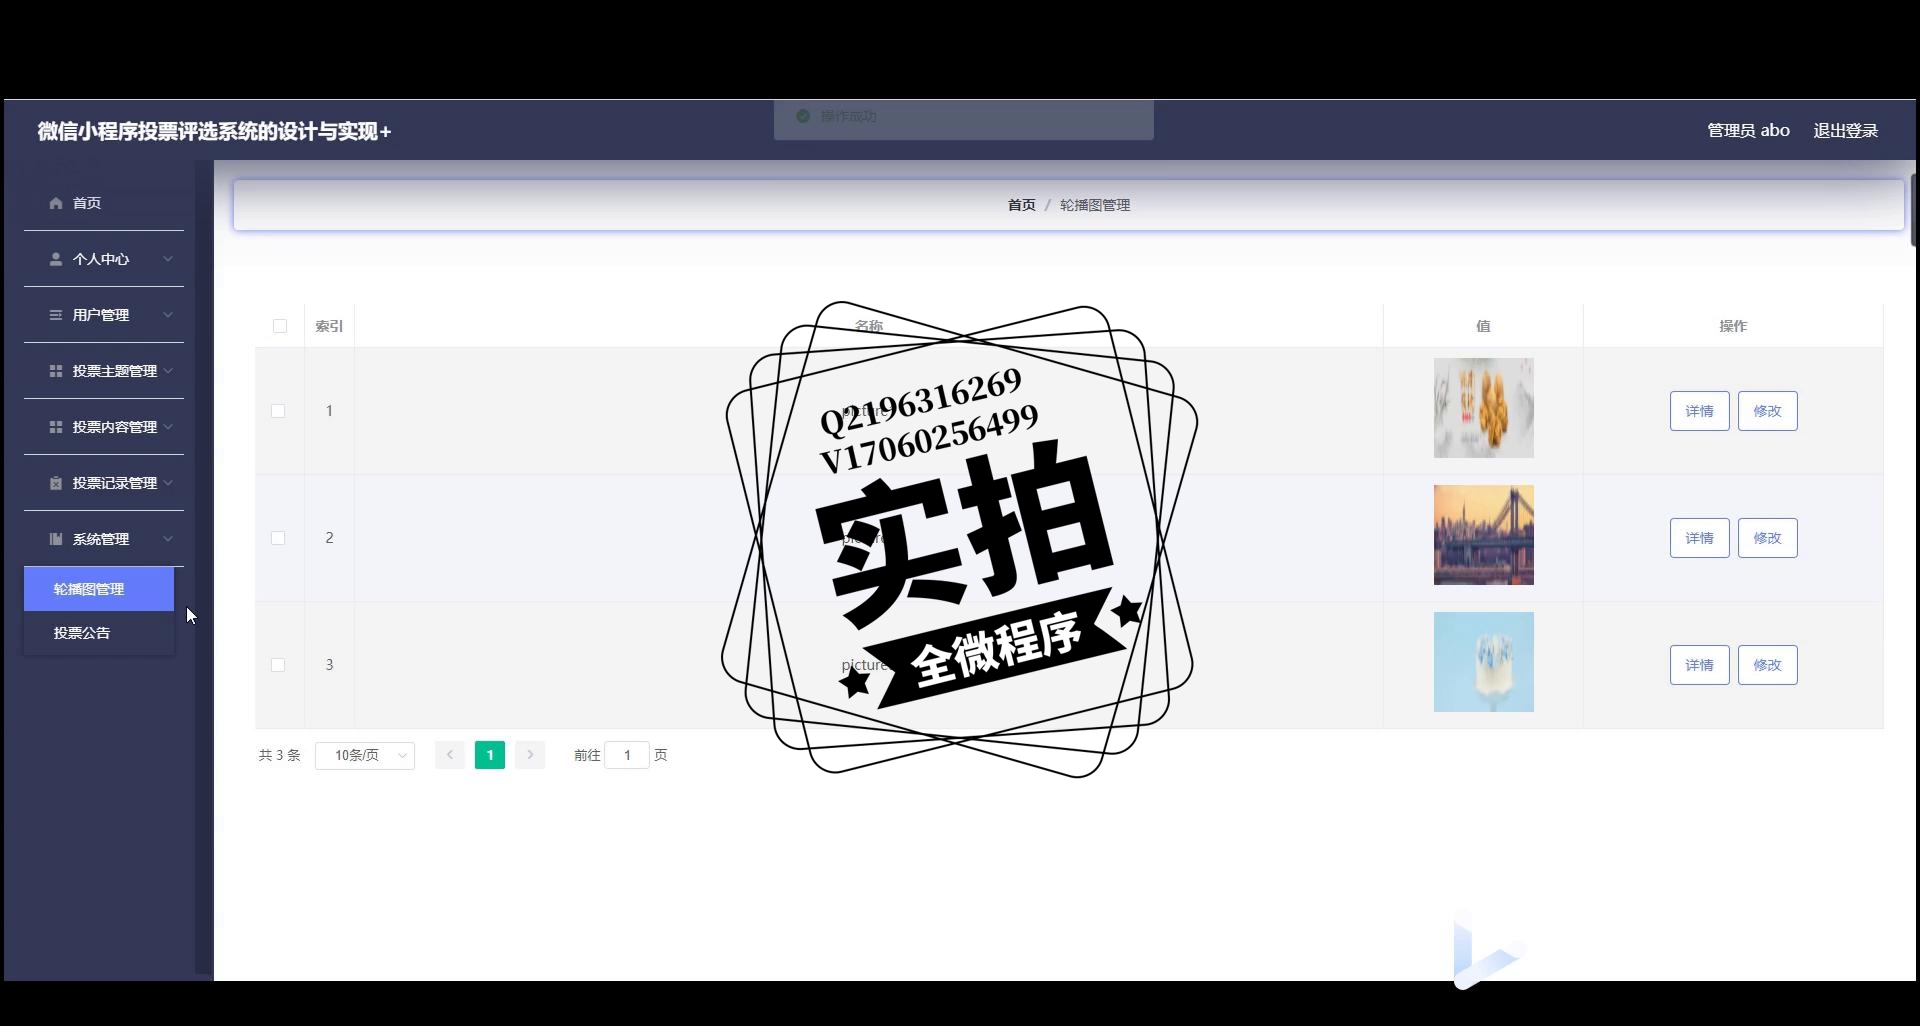This screenshot has width=1920, height=1026.
Task: Select page number 1 in pagination
Action: pos(490,755)
